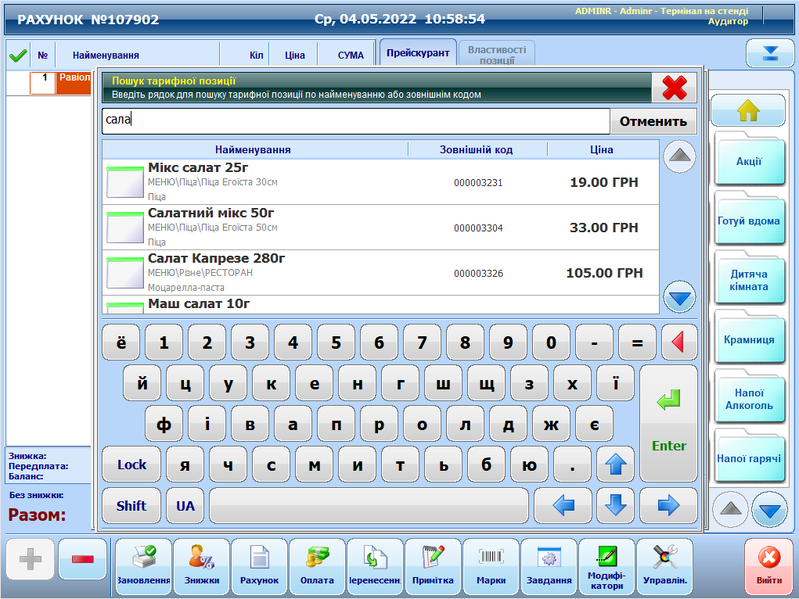Click the Отменить button

point(654,121)
